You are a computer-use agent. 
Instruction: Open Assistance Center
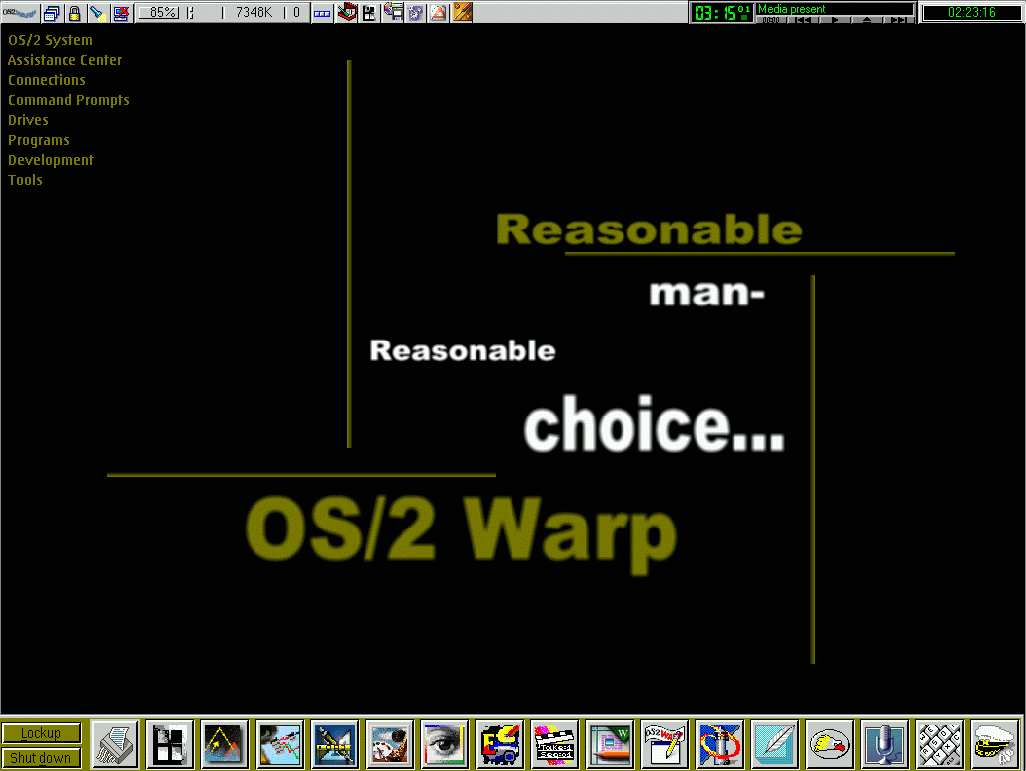pos(65,60)
